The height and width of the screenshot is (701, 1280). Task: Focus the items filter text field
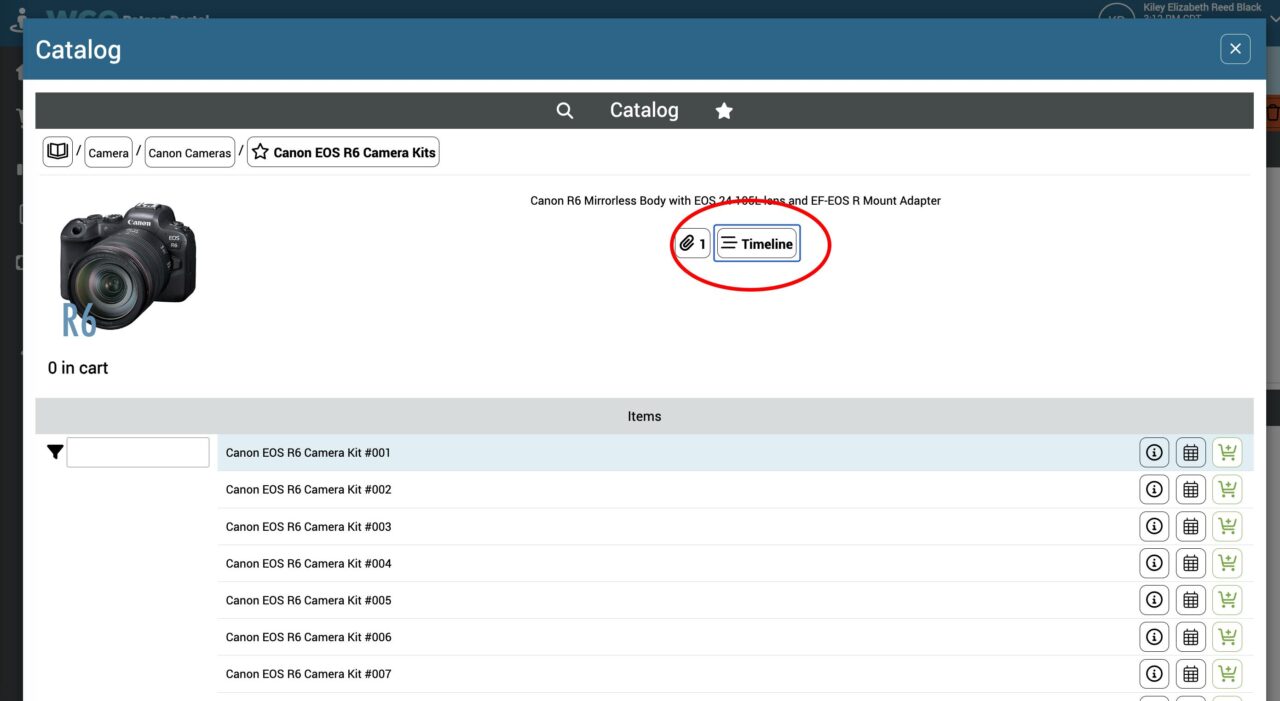point(138,452)
